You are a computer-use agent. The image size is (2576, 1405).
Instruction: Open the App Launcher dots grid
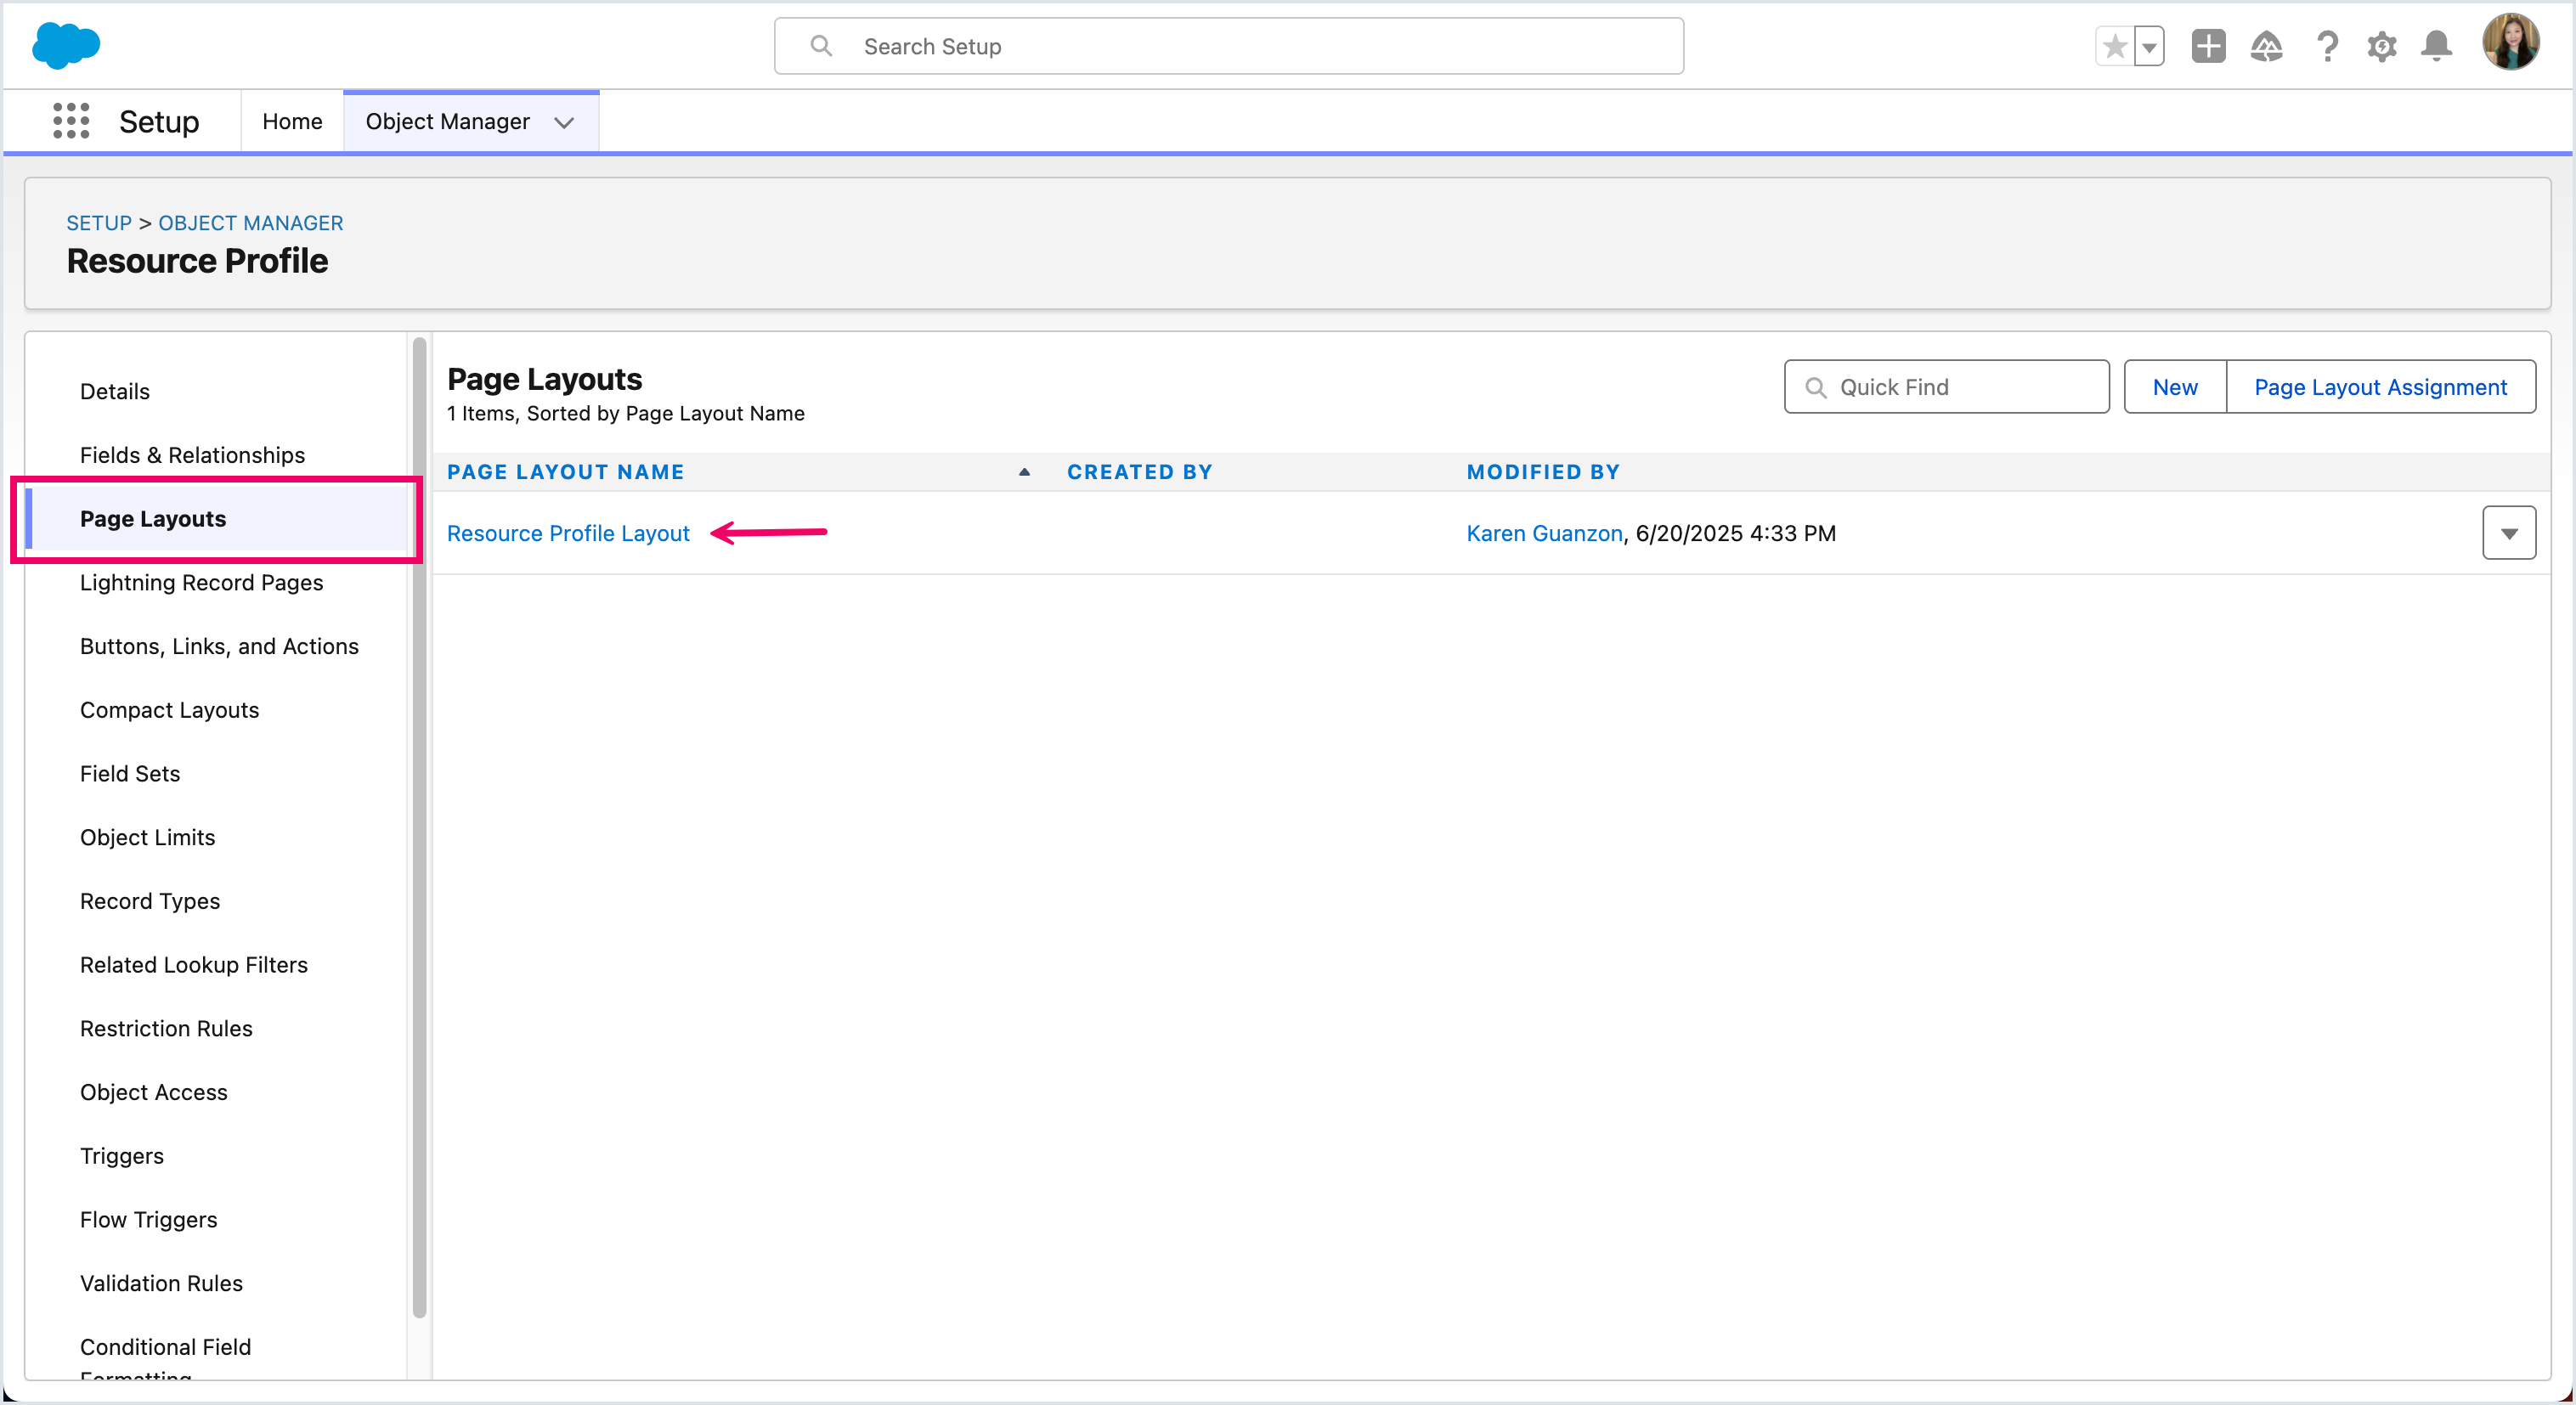click(71, 121)
